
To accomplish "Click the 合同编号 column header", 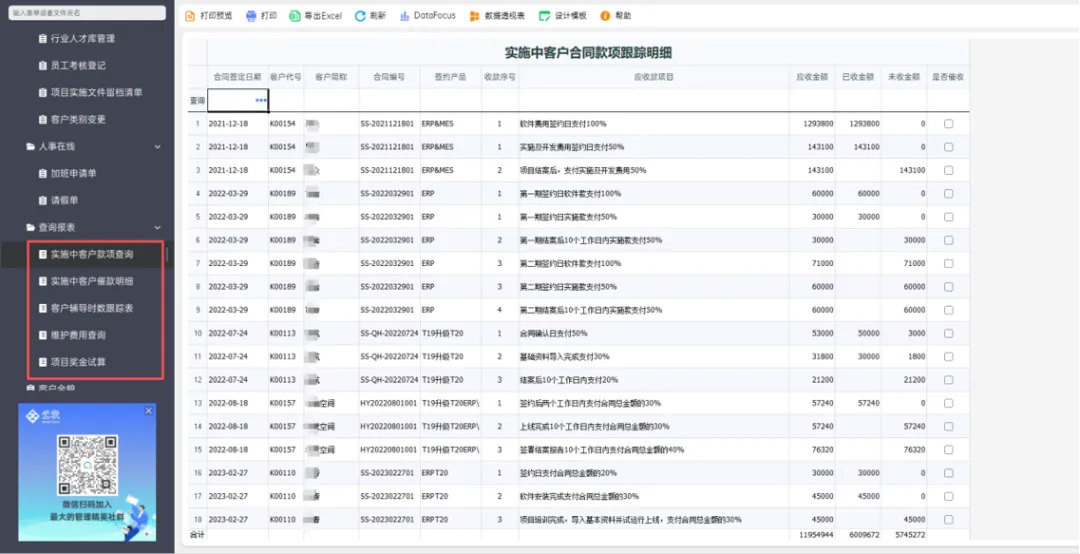I will 389,77.
